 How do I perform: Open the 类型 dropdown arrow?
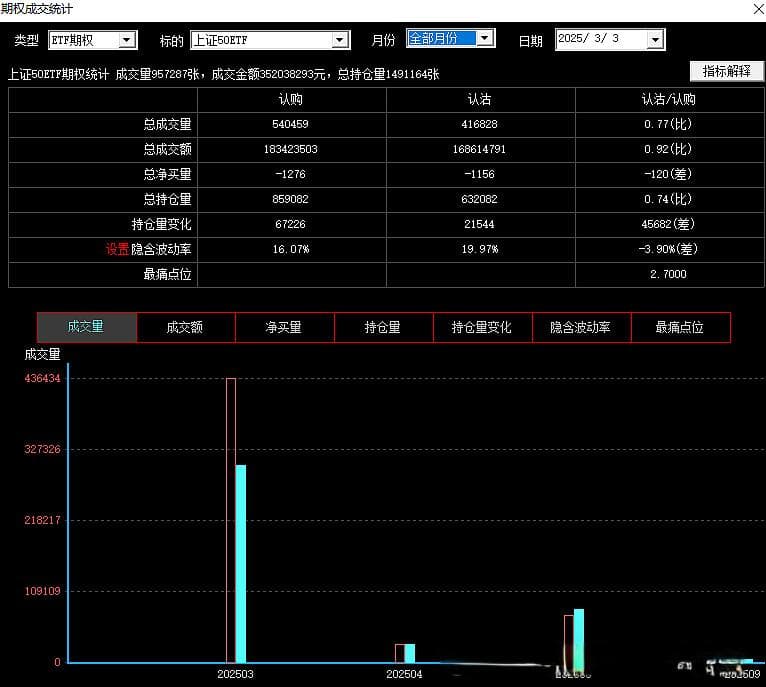(127, 40)
